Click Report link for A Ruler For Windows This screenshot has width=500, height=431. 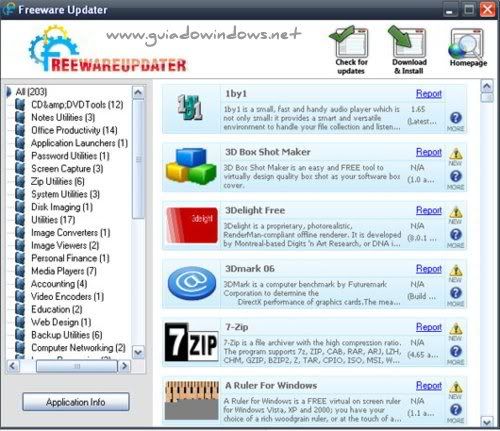click(429, 385)
